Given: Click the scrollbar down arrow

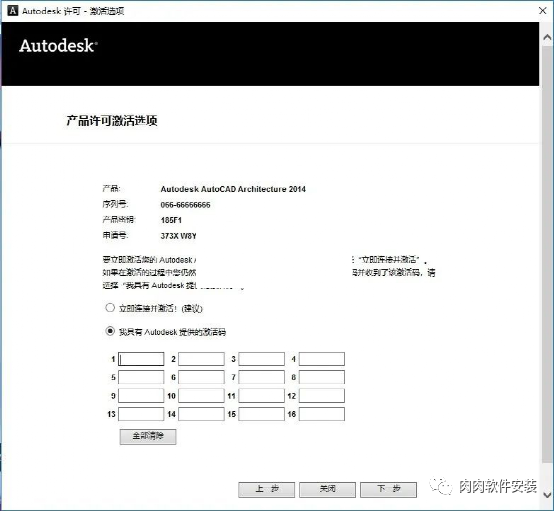Looking at the screenshot, I should (x=547, y=495).
